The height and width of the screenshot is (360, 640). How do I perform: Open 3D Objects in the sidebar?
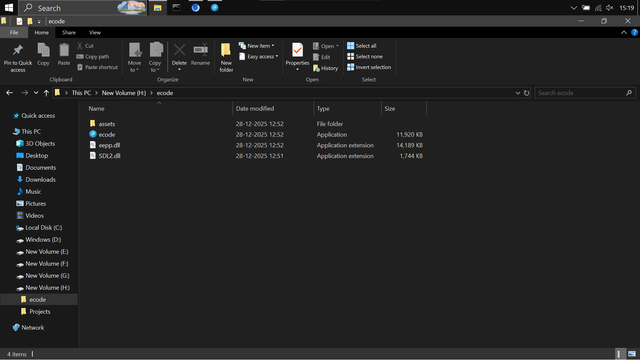[40, 143]
